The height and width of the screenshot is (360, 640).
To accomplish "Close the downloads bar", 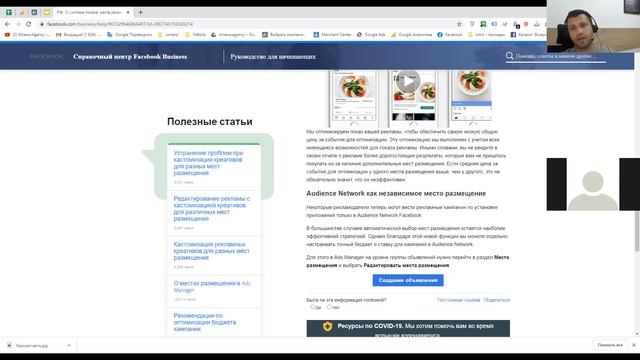I will [634, 345].
